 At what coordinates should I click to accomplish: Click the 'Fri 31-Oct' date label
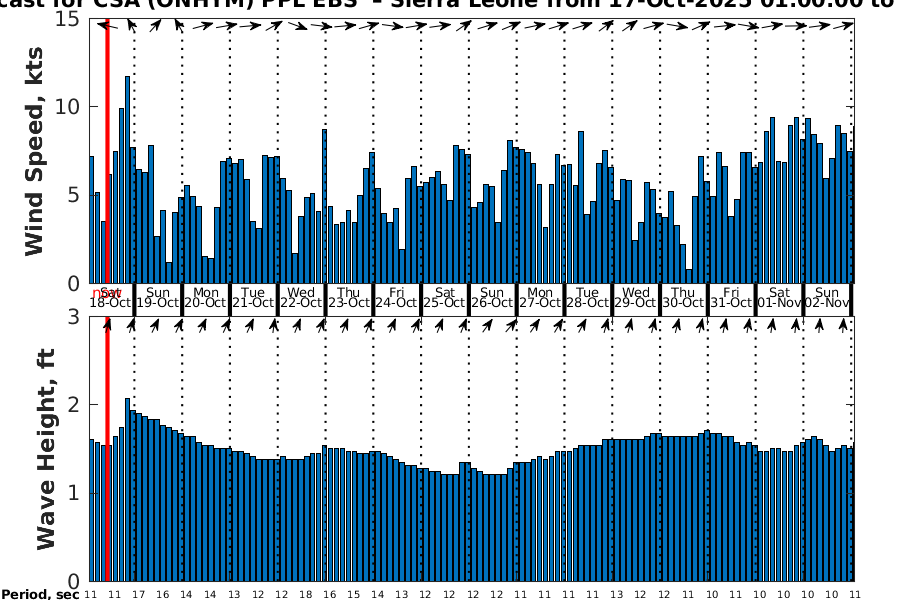pyautogui.click(x=730, y=298)
